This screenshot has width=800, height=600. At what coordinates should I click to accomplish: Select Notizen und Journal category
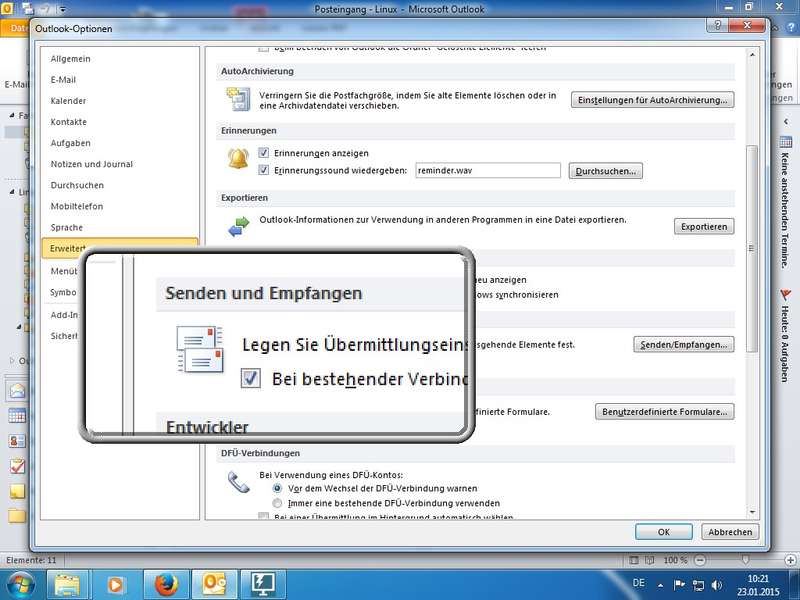point(92,164)
